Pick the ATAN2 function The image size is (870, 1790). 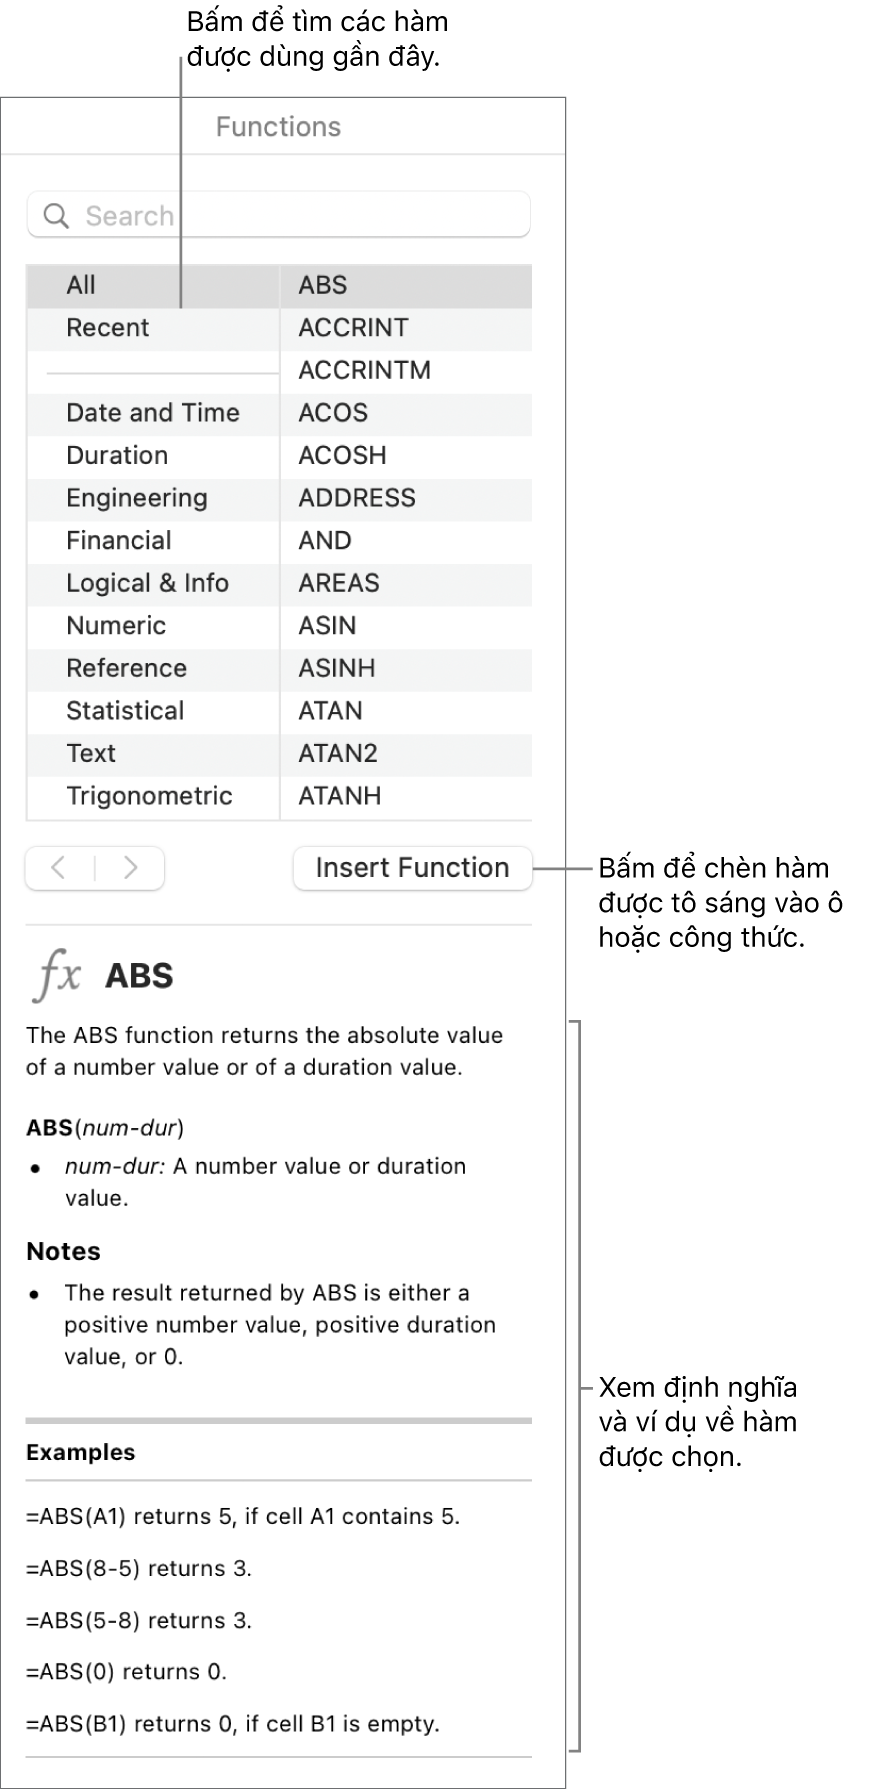[x=338, y=753]
